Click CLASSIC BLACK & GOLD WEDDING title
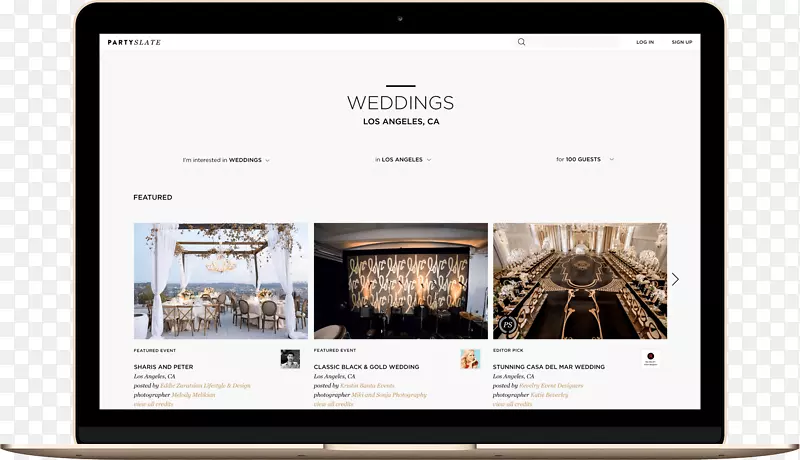 [366, 367]
